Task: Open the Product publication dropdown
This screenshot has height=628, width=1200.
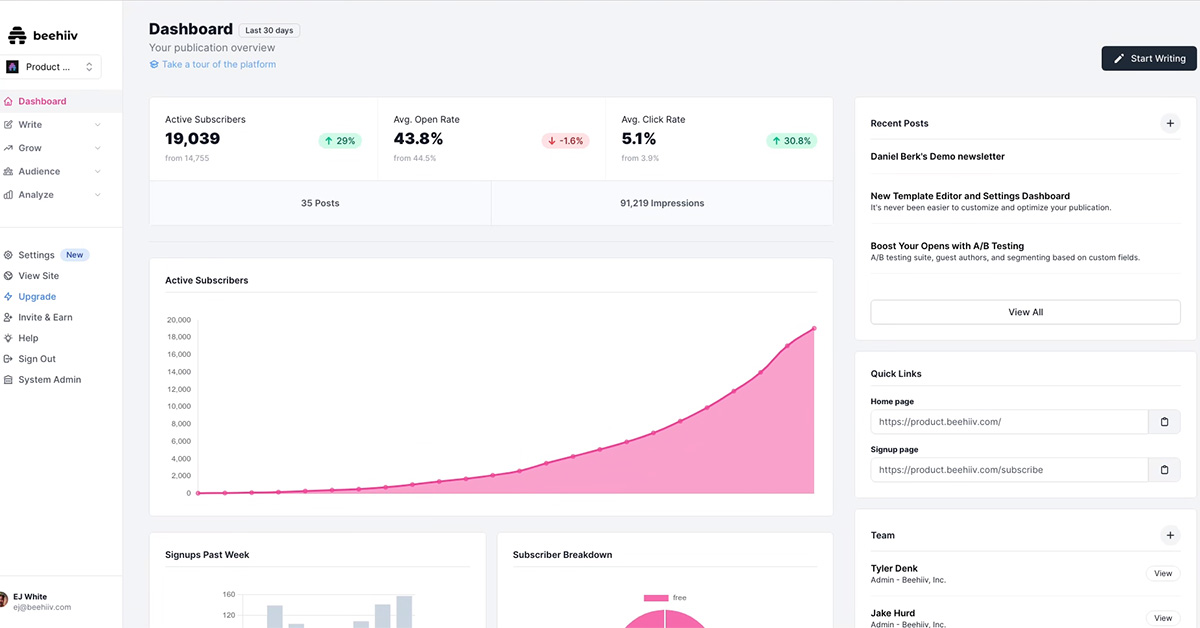Action: (51, 67)
